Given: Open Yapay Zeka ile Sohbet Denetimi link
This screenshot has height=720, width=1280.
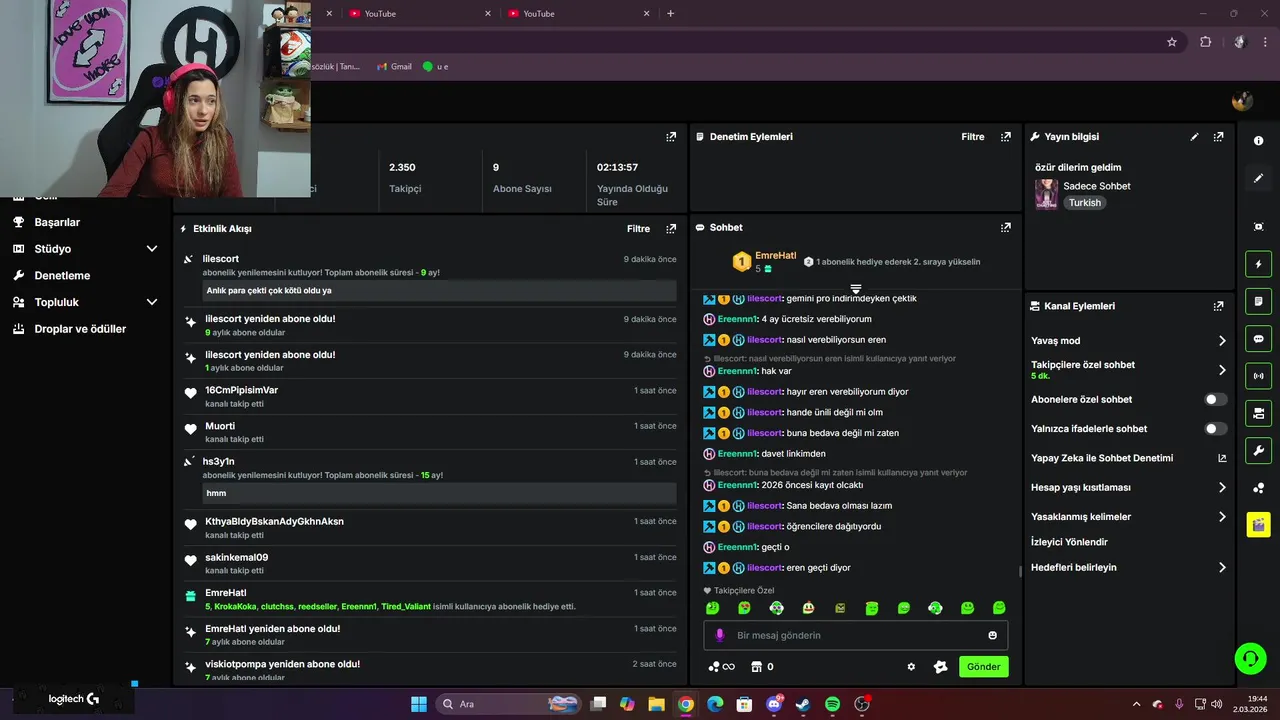Looking at the screenshot, I should point(1129,458).
